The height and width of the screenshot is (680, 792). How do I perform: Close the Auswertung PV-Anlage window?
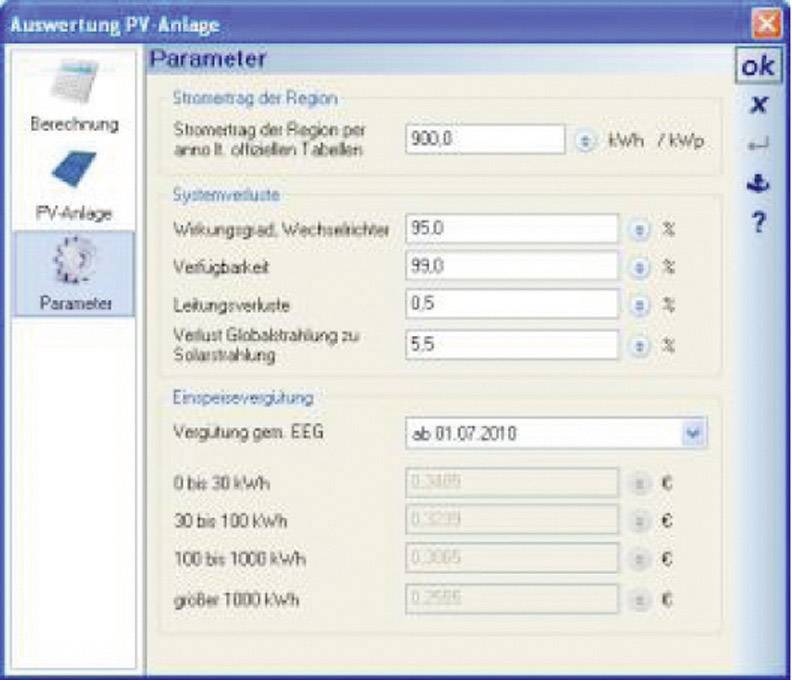pos(767,23)
